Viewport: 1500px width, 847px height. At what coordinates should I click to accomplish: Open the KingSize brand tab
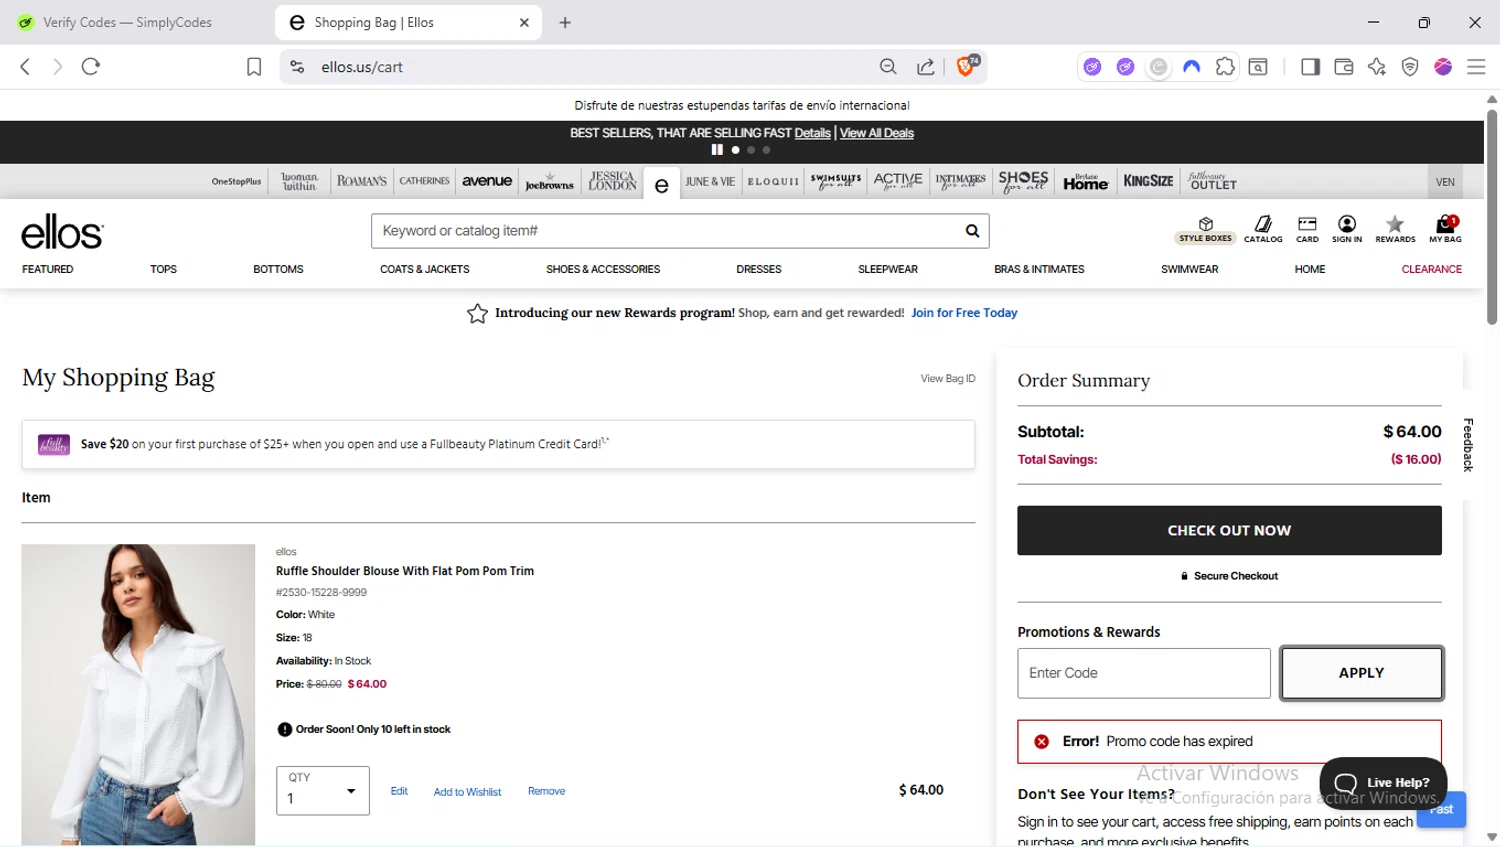1148,181
